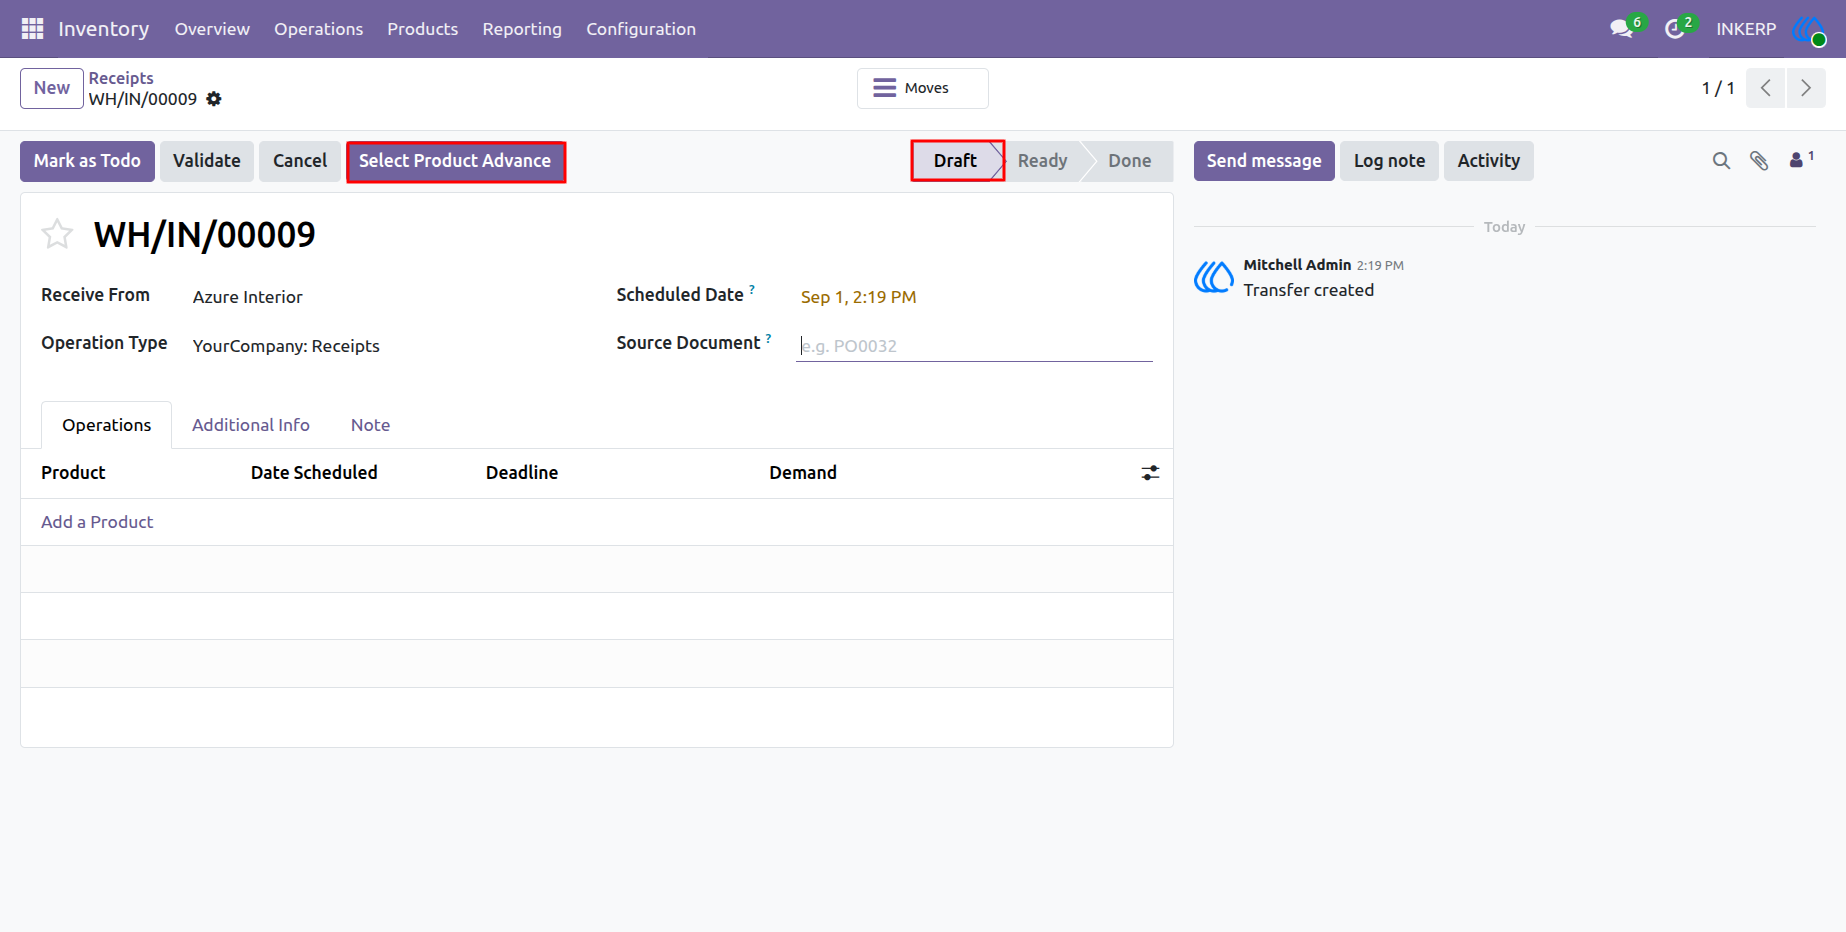Go to the previous record arrow
This screenshot has width=1846, height=932.
pos(1766,88)
